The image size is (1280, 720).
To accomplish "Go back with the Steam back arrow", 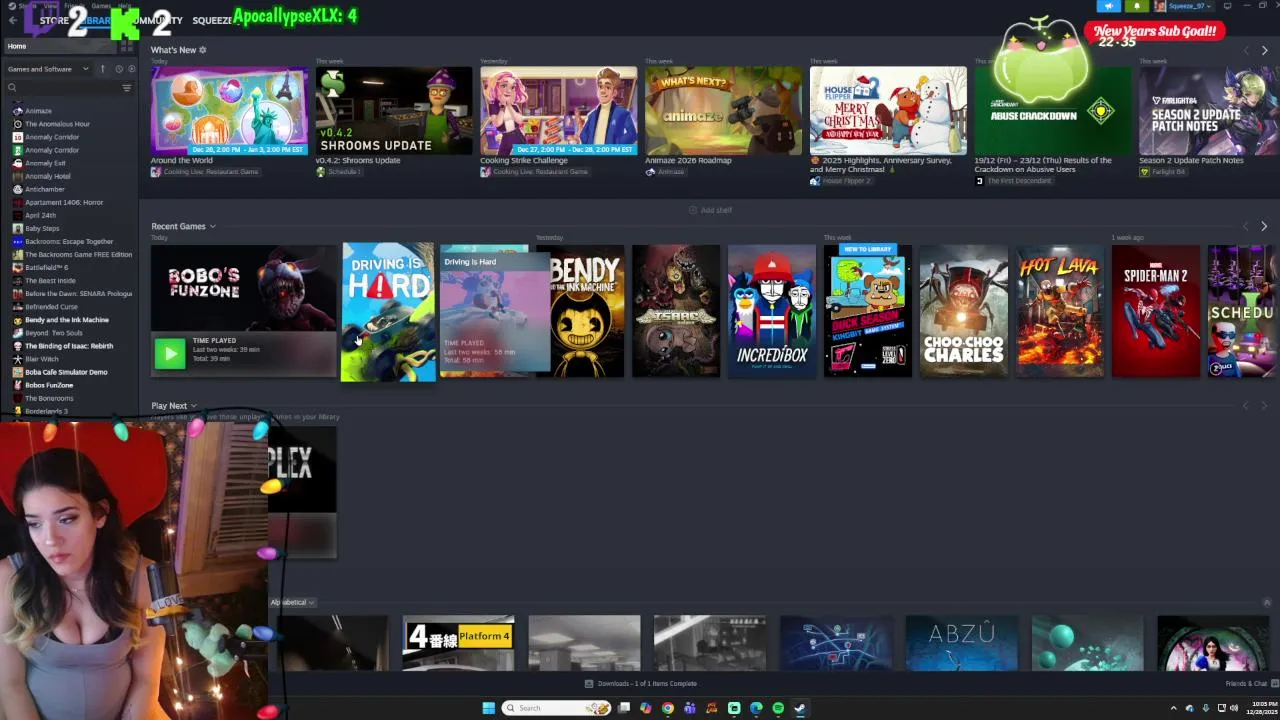I will pos(12,20).
